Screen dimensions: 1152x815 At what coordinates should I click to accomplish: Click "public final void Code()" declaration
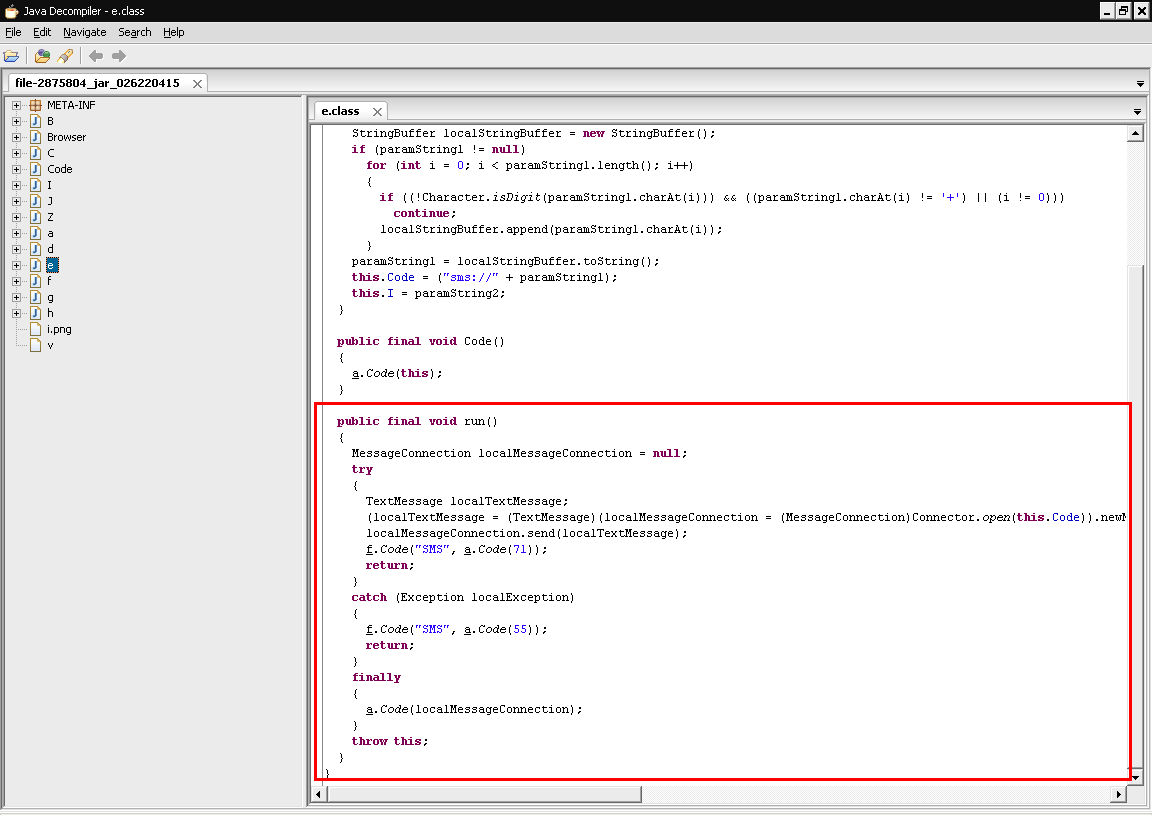click(420, 341)
